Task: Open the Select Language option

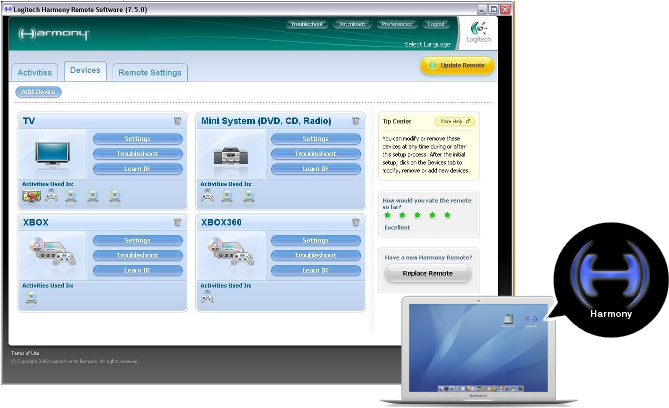Action: (429, 45)
